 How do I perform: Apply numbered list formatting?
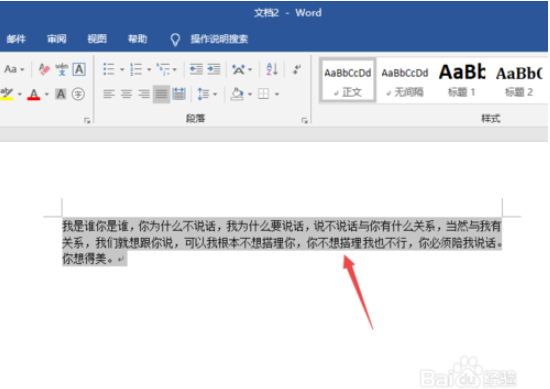[x=136, y=69]
